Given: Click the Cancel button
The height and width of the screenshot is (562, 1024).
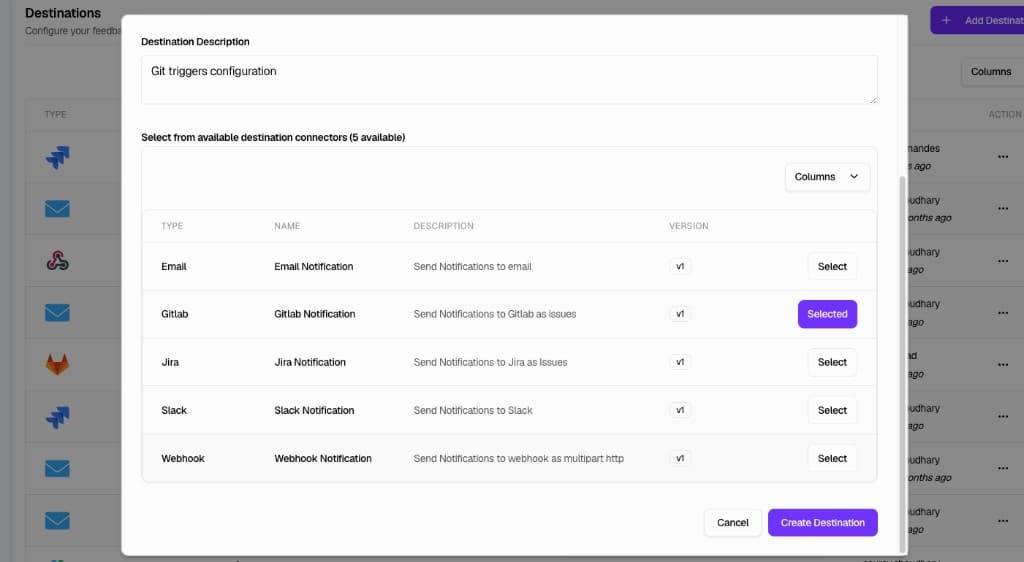Looking at the screenshot, I should click(x=733, y=523).
